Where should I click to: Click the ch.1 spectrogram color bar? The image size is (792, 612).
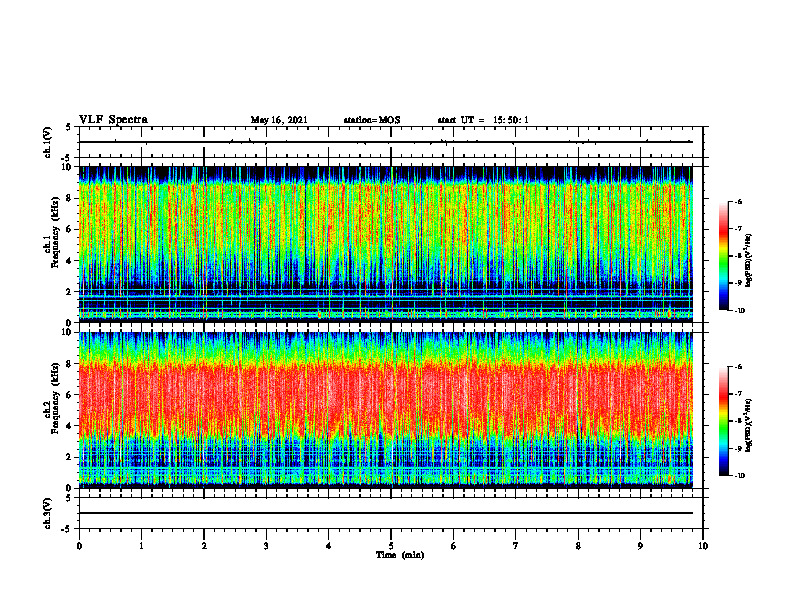click(723, 256)
